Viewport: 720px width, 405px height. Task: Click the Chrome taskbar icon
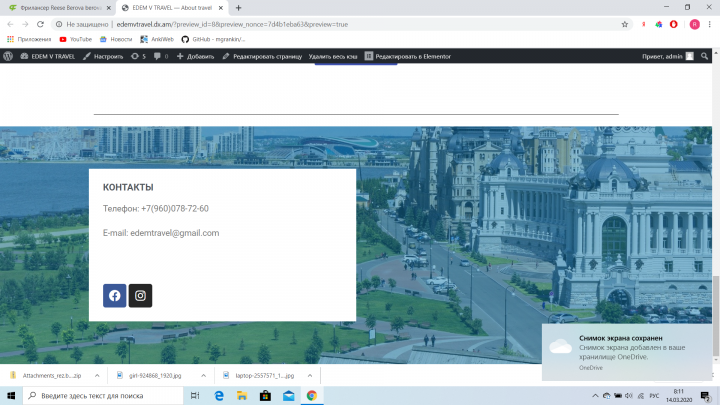tap(312, 395)
